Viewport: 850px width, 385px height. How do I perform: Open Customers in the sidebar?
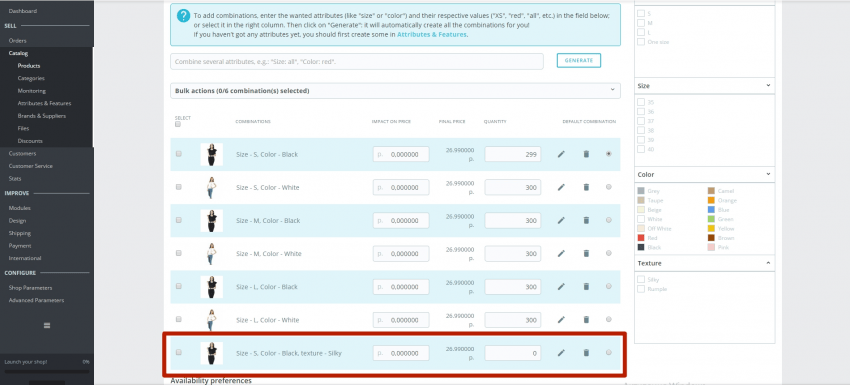tap(22, 153)
